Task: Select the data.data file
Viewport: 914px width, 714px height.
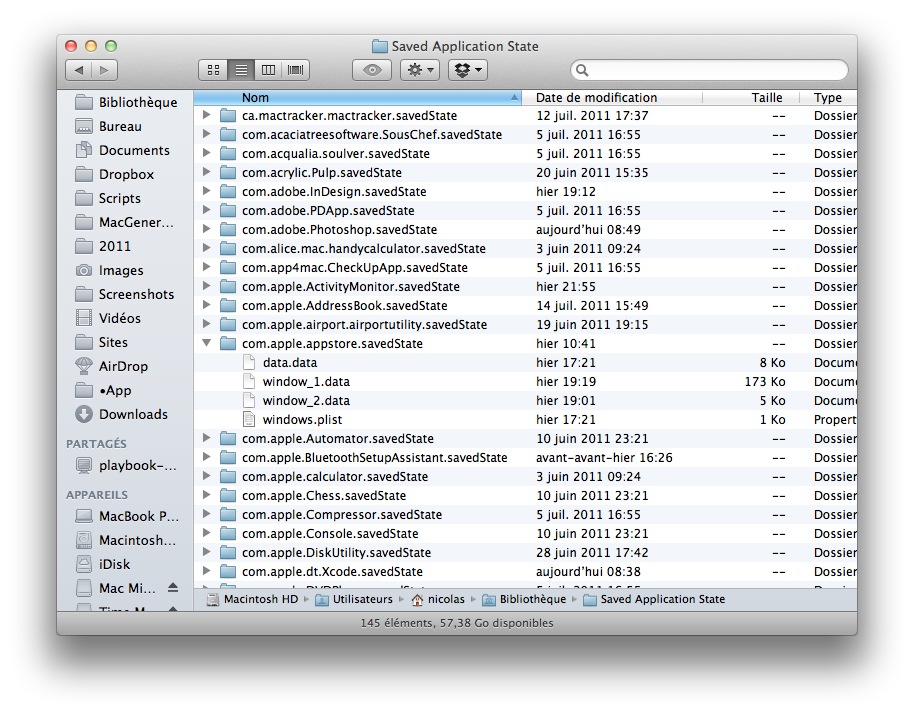Action: pos(525,363)
